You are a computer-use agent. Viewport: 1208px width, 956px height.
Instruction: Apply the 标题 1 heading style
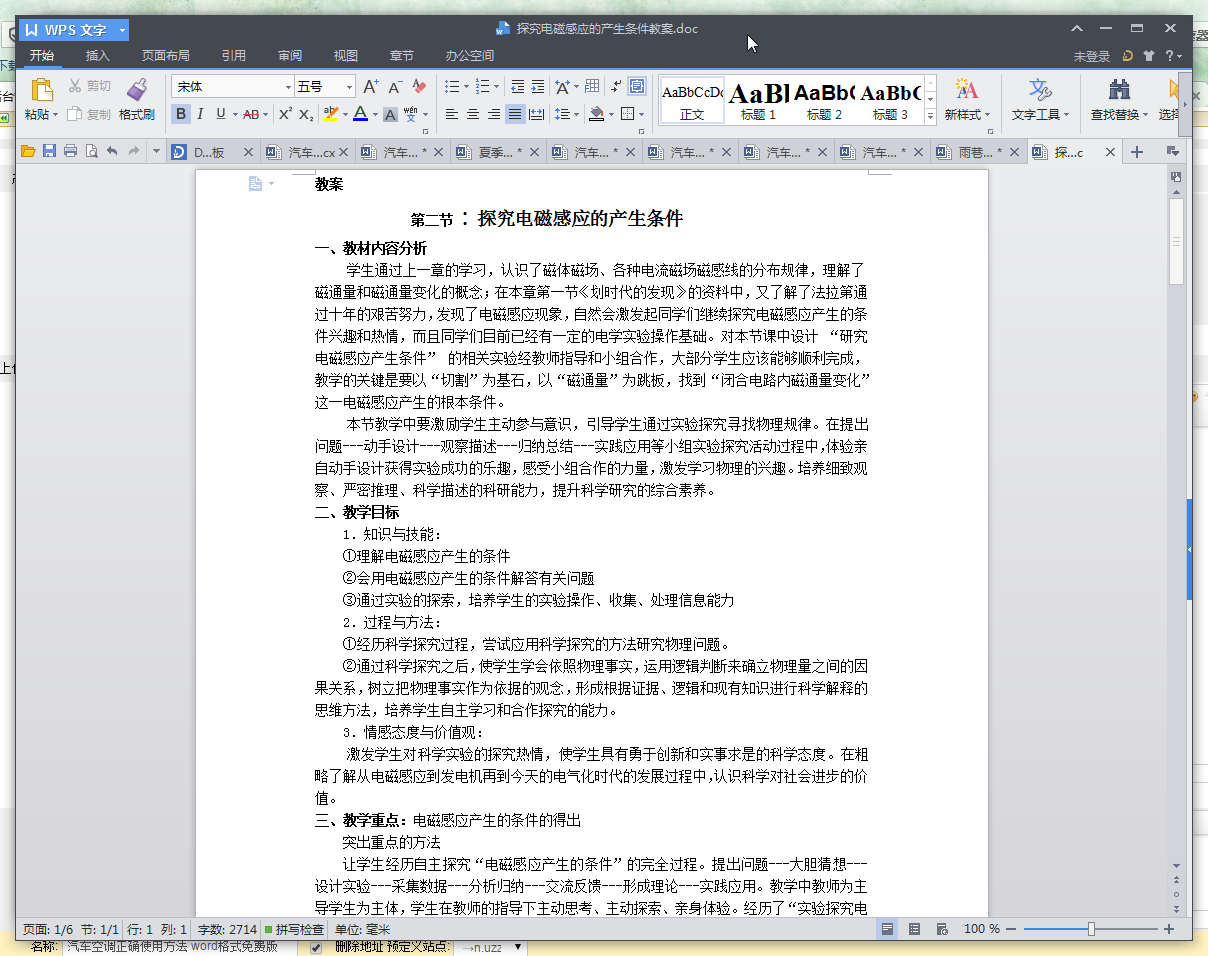758,99
